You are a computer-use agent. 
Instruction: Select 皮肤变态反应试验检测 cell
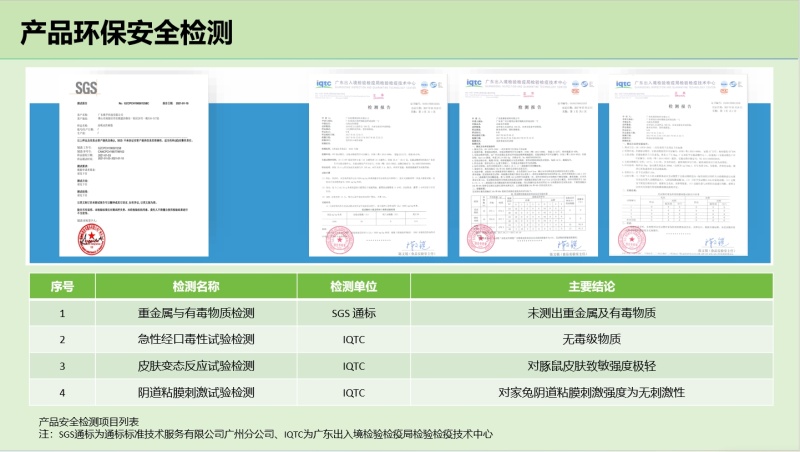coord(196,366)
